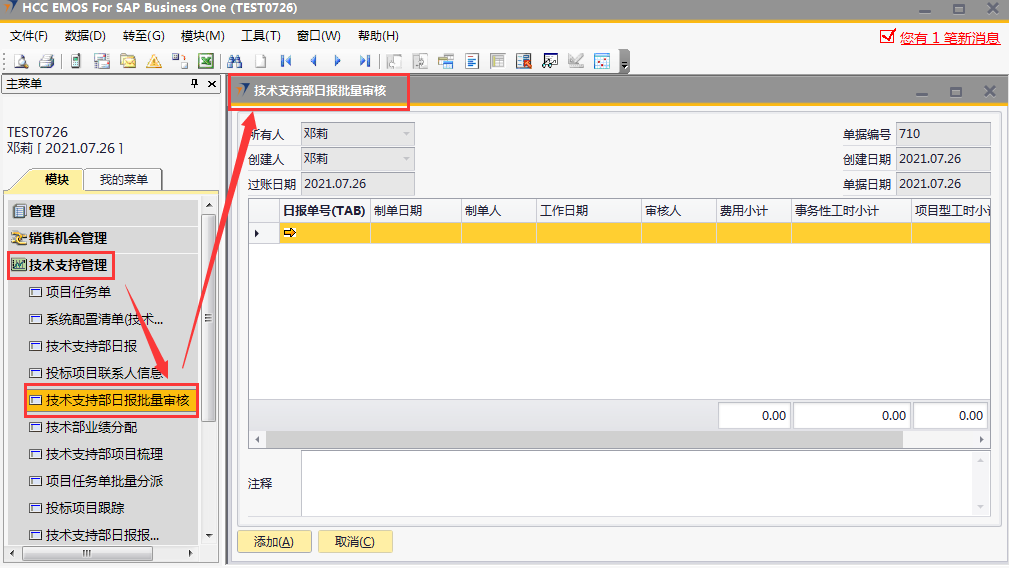This screenshot has height=568, width=1009.
Task: Click the Export to Excel icon
Action: 206,61
